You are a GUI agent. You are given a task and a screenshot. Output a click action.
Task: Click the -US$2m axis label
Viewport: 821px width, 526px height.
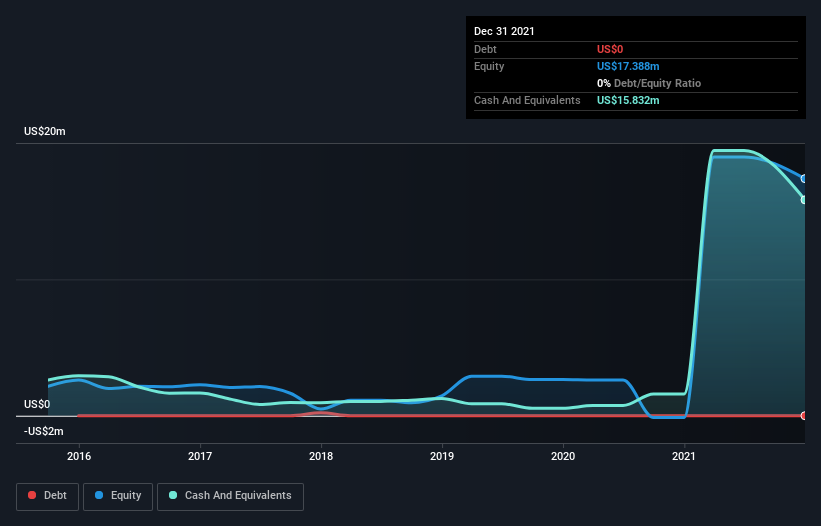click(x=43, y=431)
